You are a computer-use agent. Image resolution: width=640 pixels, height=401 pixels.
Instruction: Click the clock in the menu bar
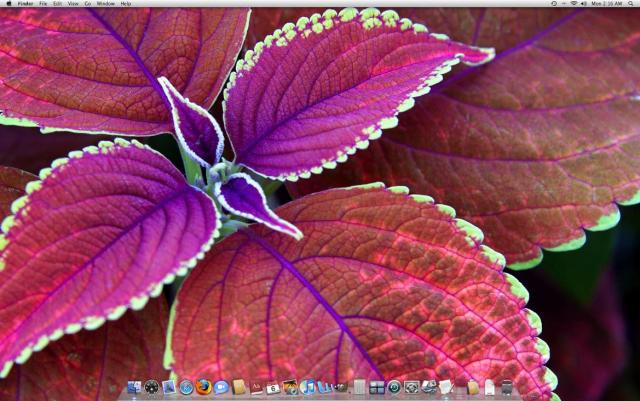point(607,3)
